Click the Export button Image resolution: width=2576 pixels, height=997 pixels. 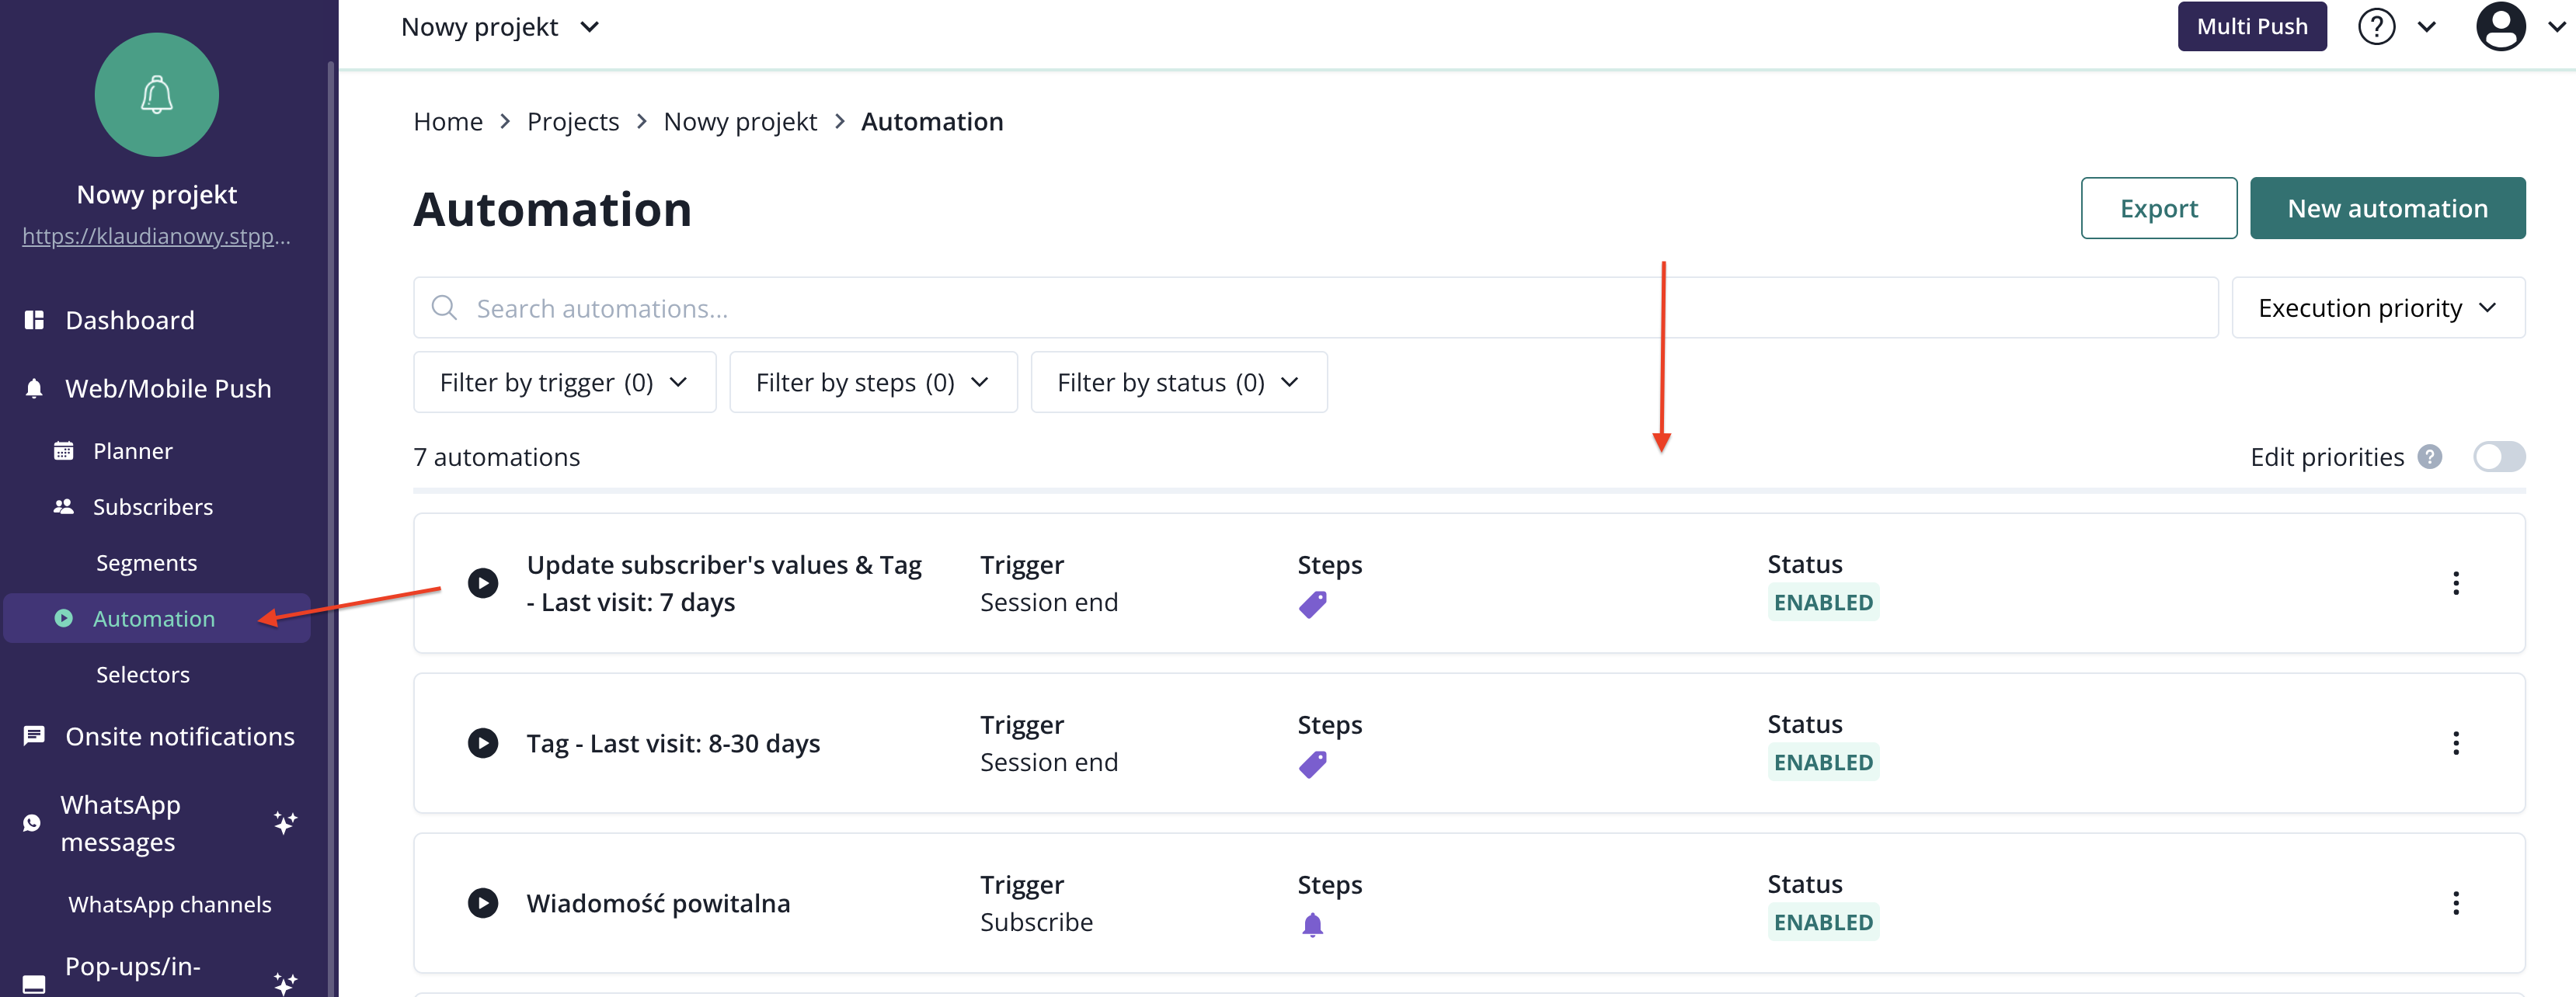tap(2158, 208)
